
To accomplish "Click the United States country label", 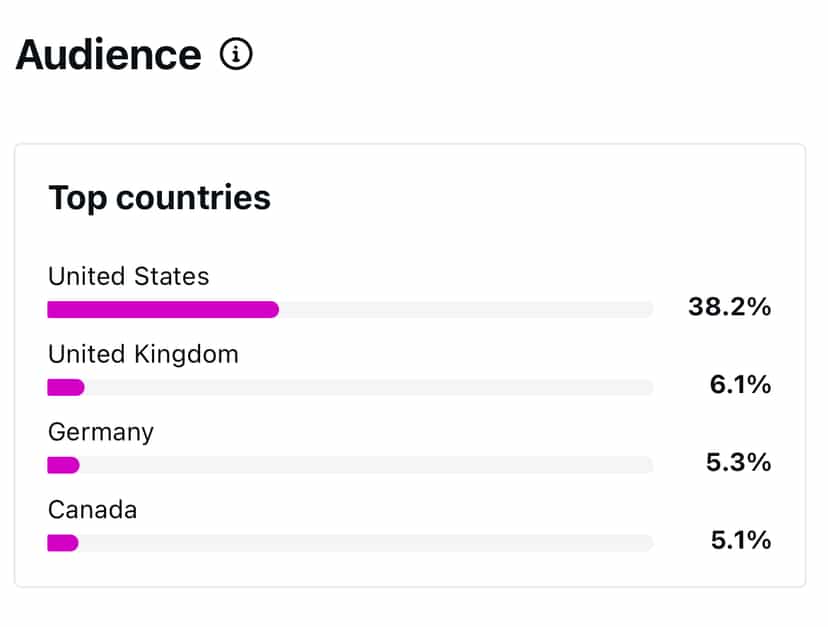I will pos(129,276).
